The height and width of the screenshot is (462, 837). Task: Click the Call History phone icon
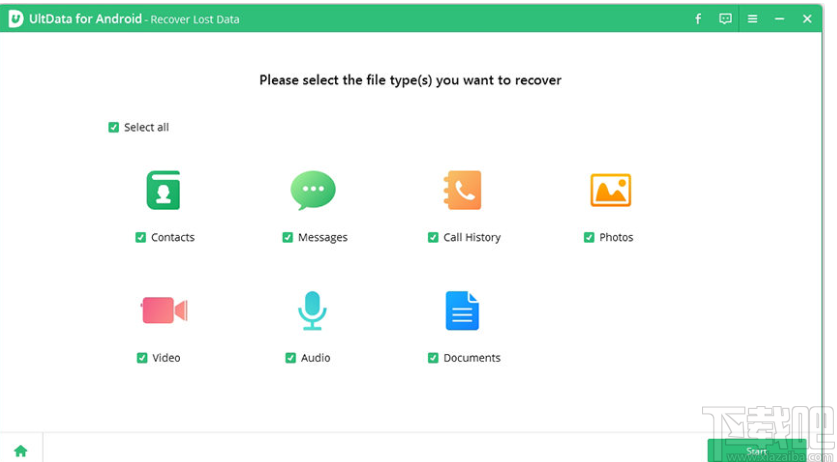point(462,190)
